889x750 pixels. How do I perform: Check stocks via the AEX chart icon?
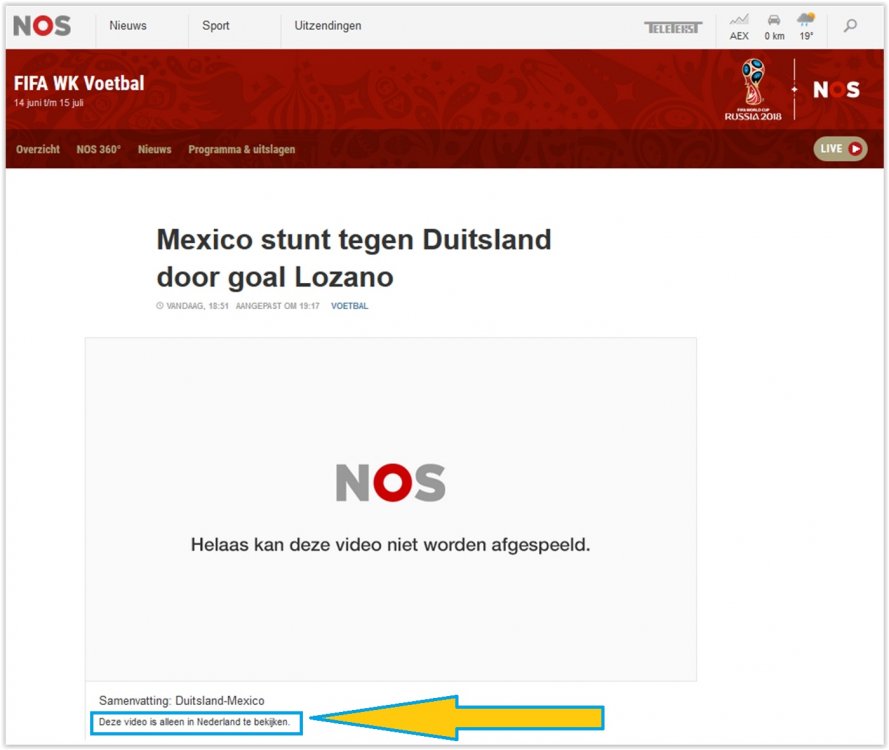[739, 27]
